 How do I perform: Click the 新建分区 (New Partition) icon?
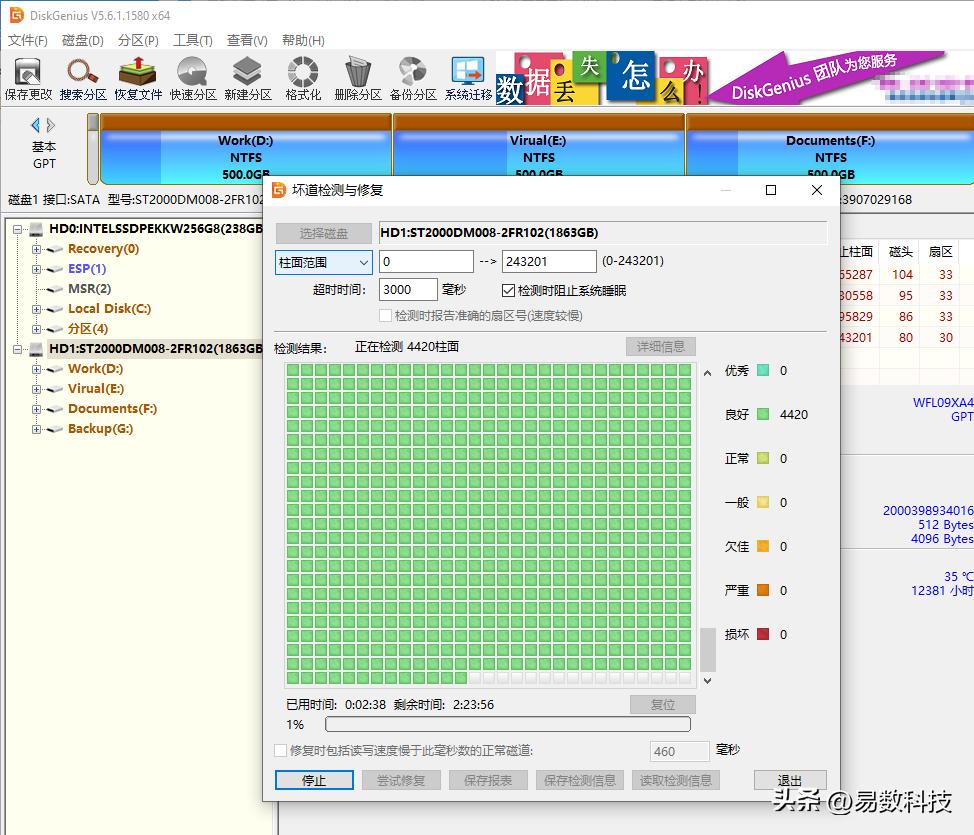pyautogui.click(x=248, y=78)
